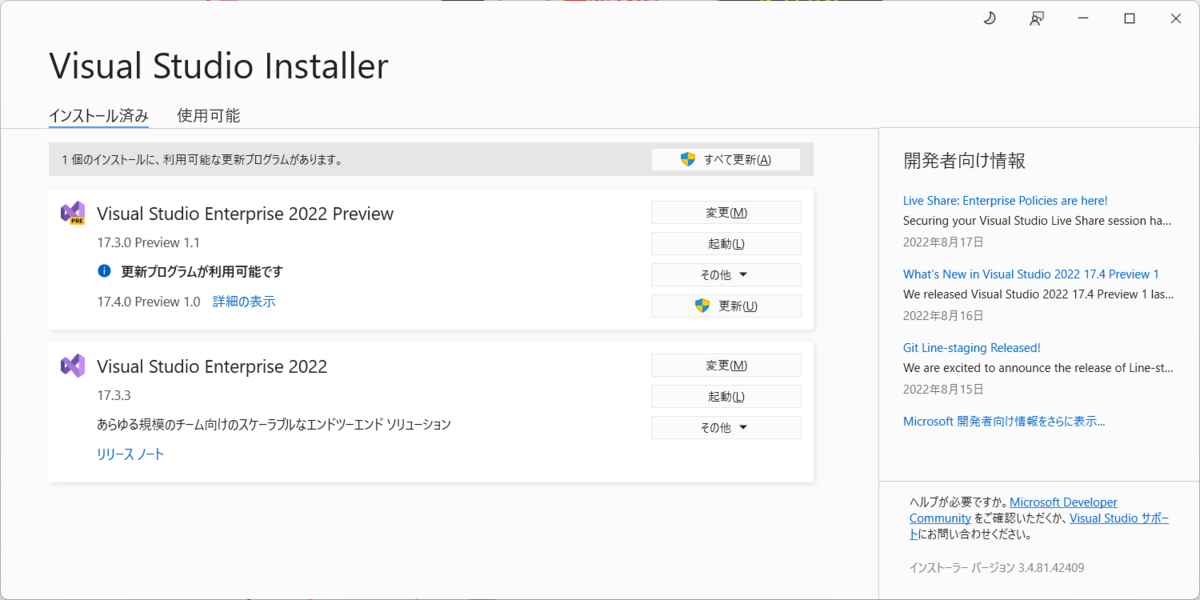Image resolution: width=1200 pixels, height=600 pixels.
Task: Click 変更(M) for Enterprise 2022 Preview
Action: pyautogui.click(x=726, y=212)
